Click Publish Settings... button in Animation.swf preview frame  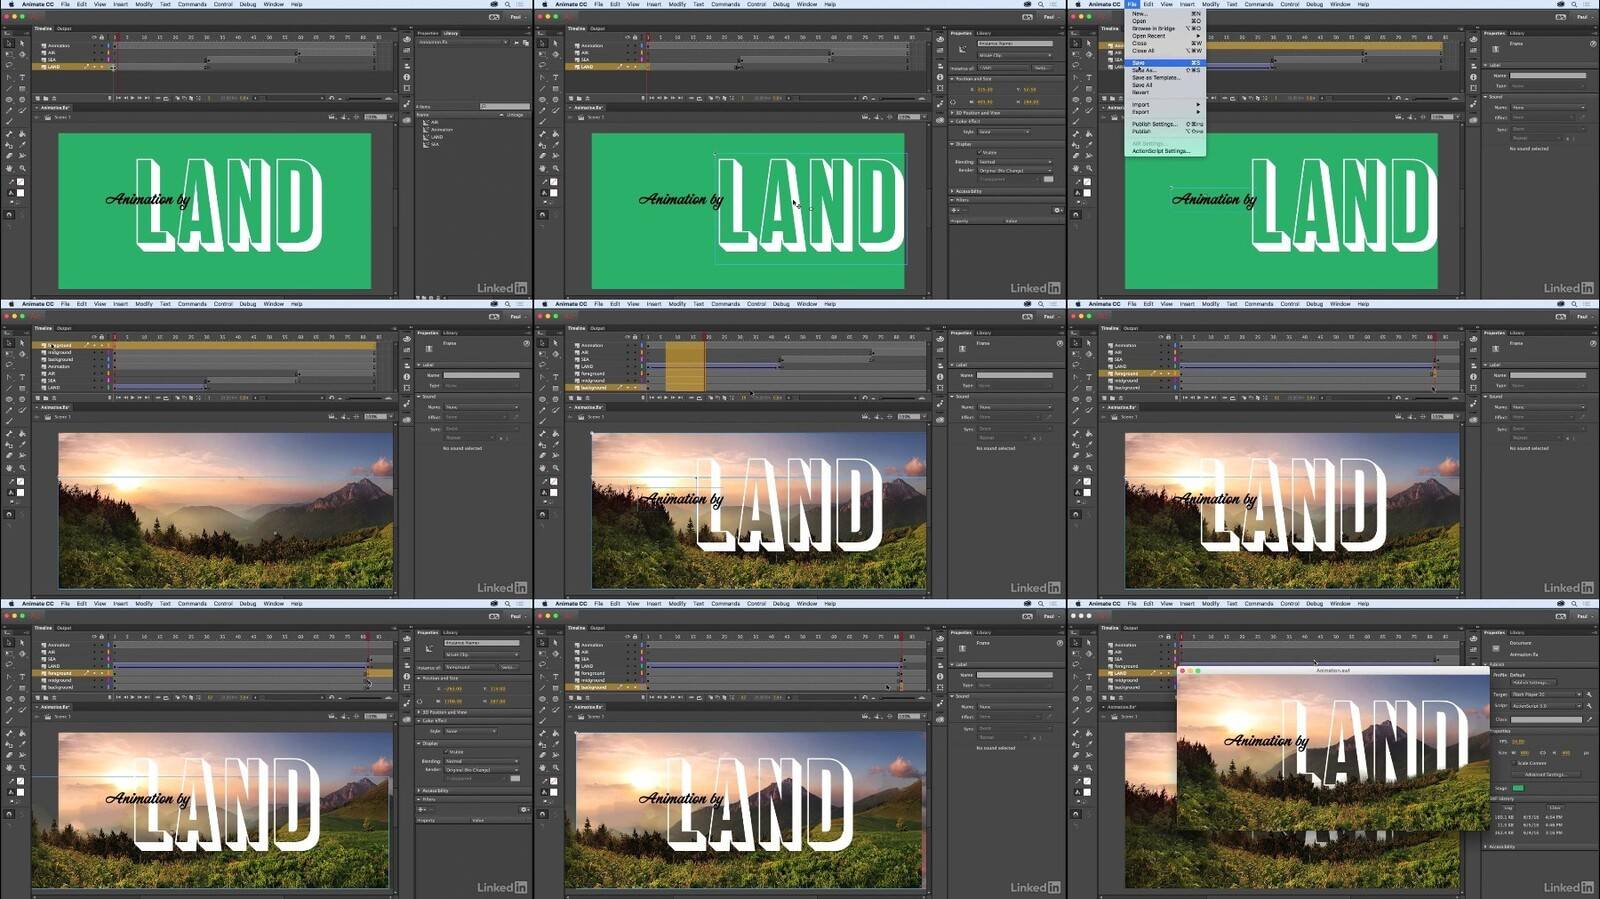pyautogui.click(x=1534, y=683)
